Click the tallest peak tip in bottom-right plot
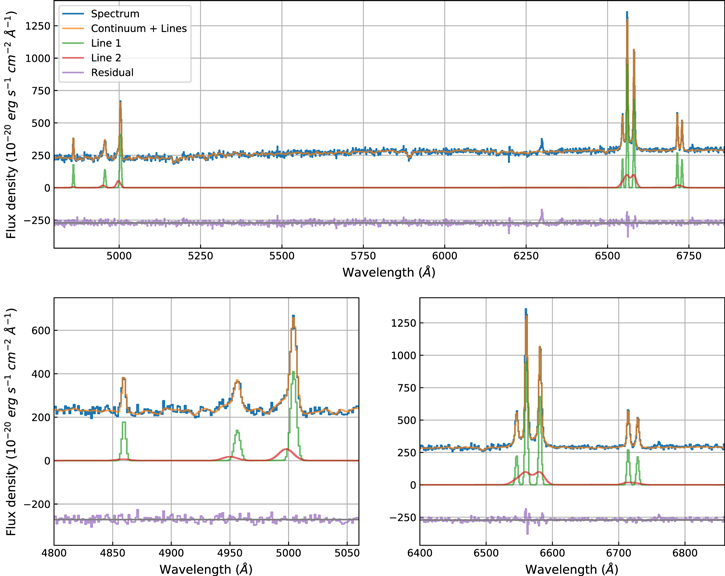The width and height of the screenshot is (725, 576). (x=526, y=310)
